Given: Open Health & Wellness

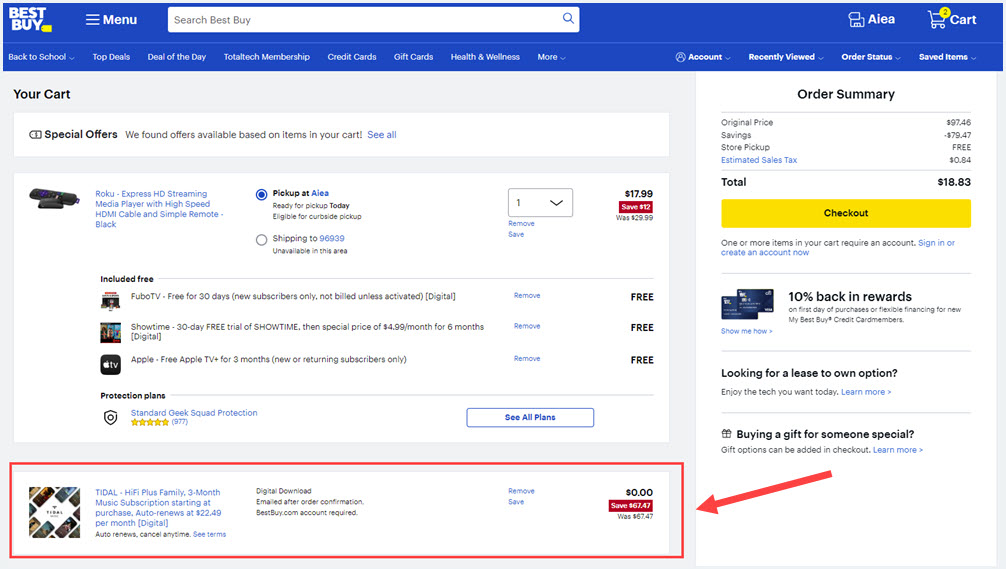Looking at the screenshot, I should [x=485, y=57].
